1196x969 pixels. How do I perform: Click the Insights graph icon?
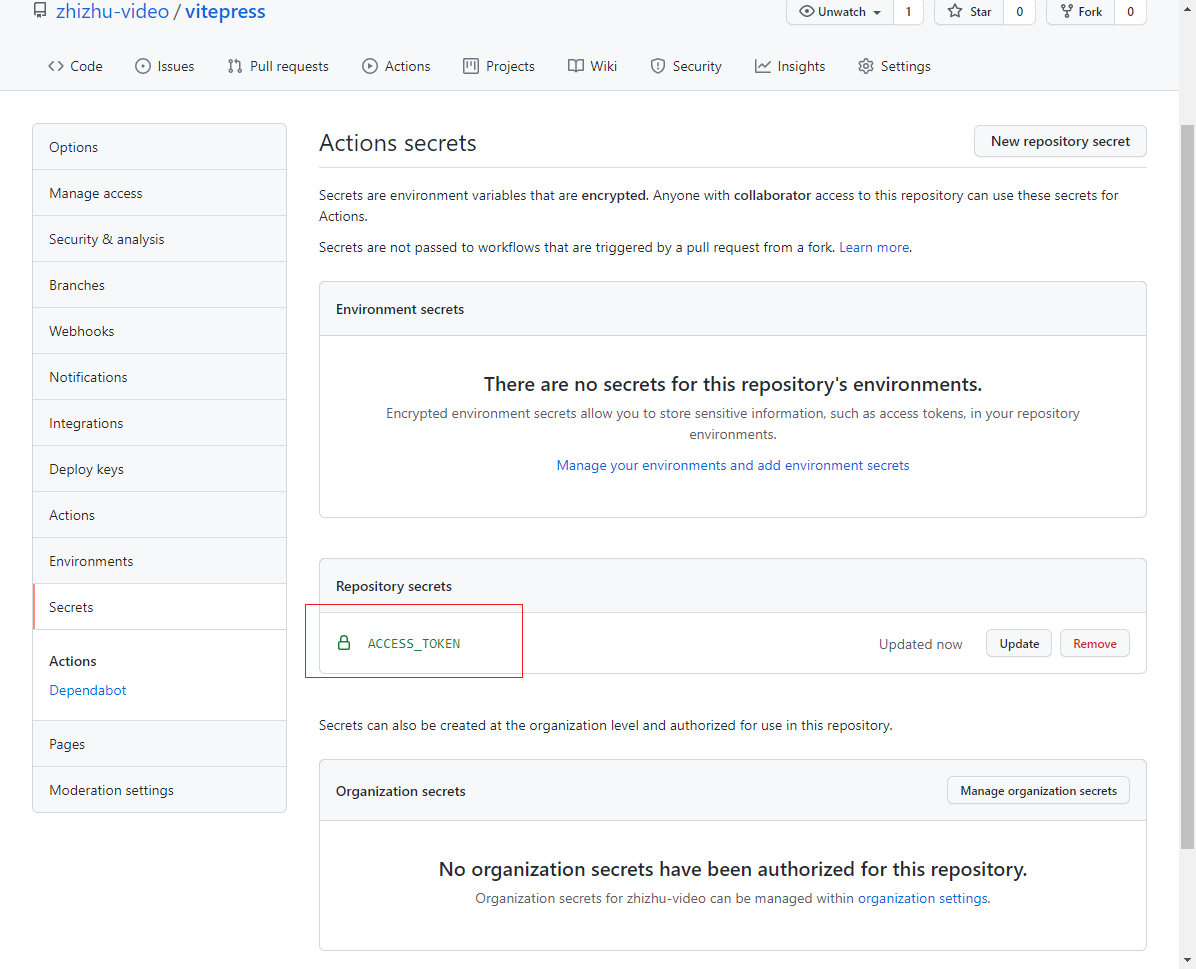[x=763, y=66]
